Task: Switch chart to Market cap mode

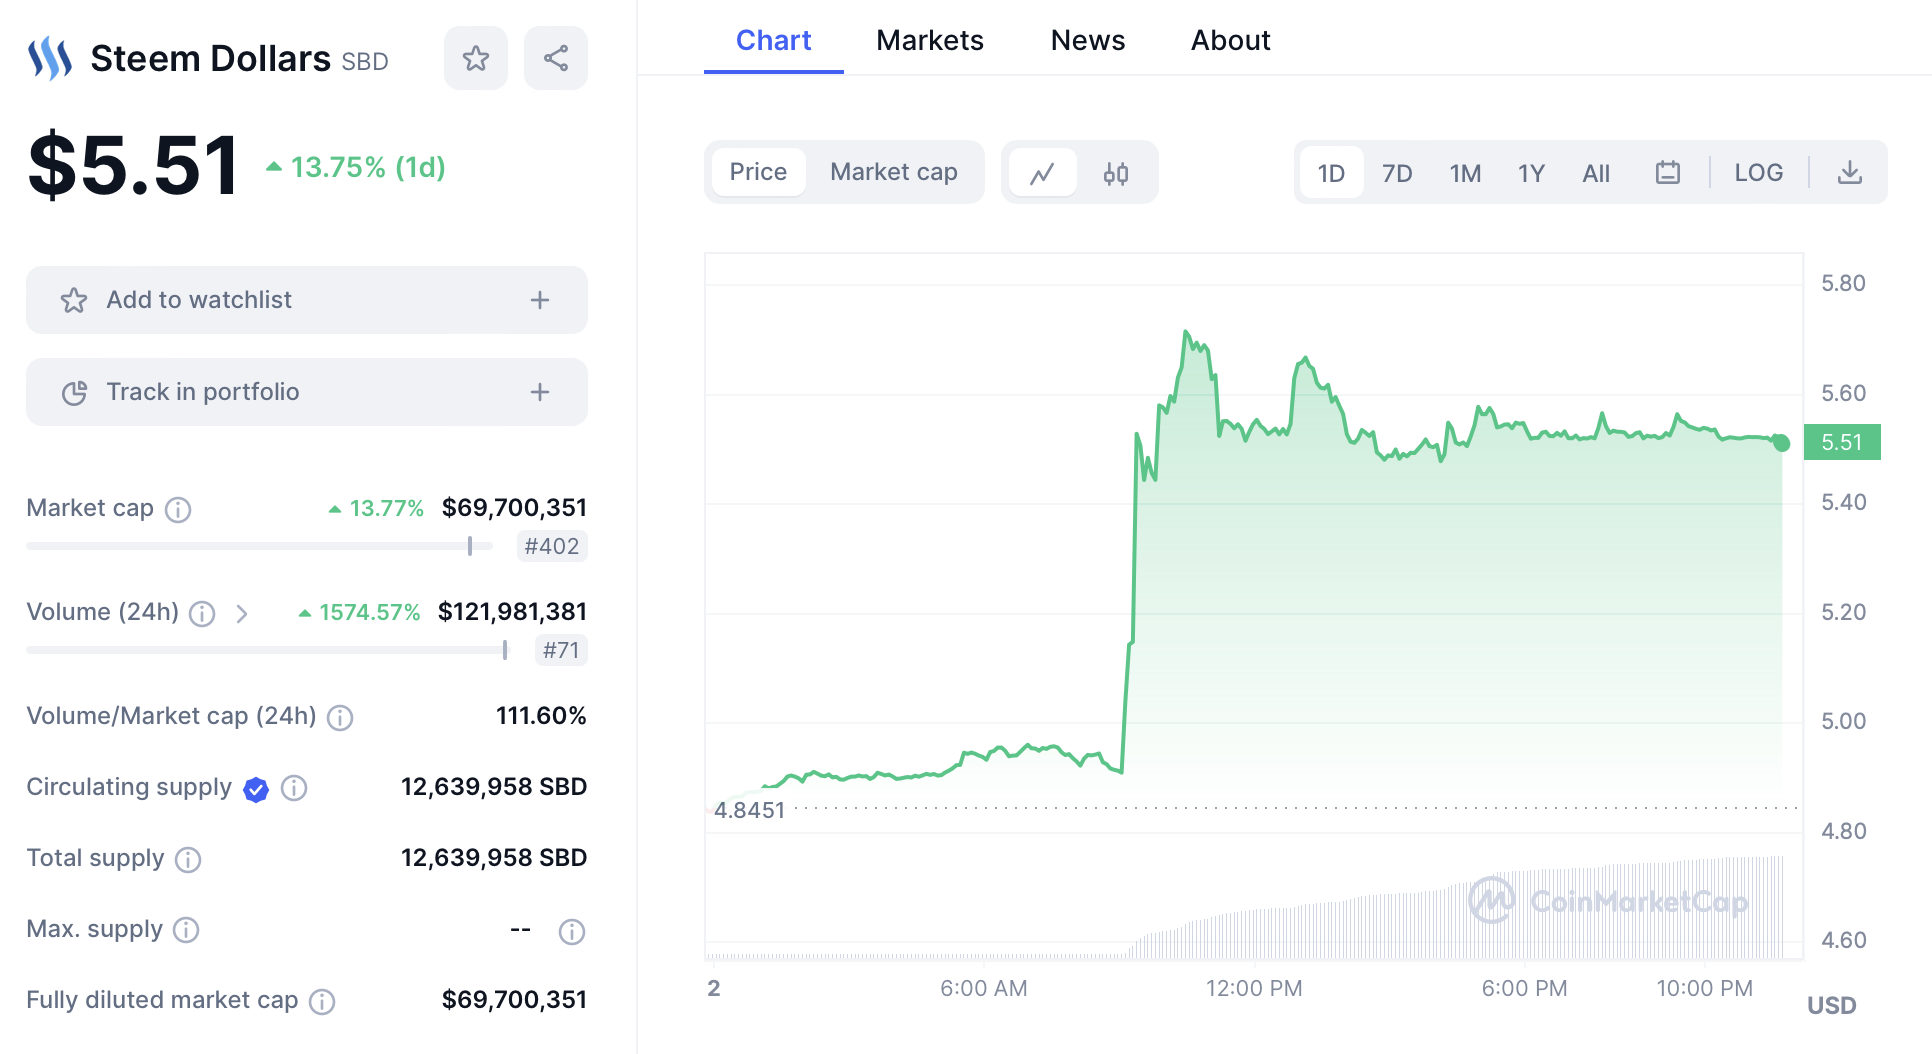Action: pyautogui.click(x=893, y=172)
